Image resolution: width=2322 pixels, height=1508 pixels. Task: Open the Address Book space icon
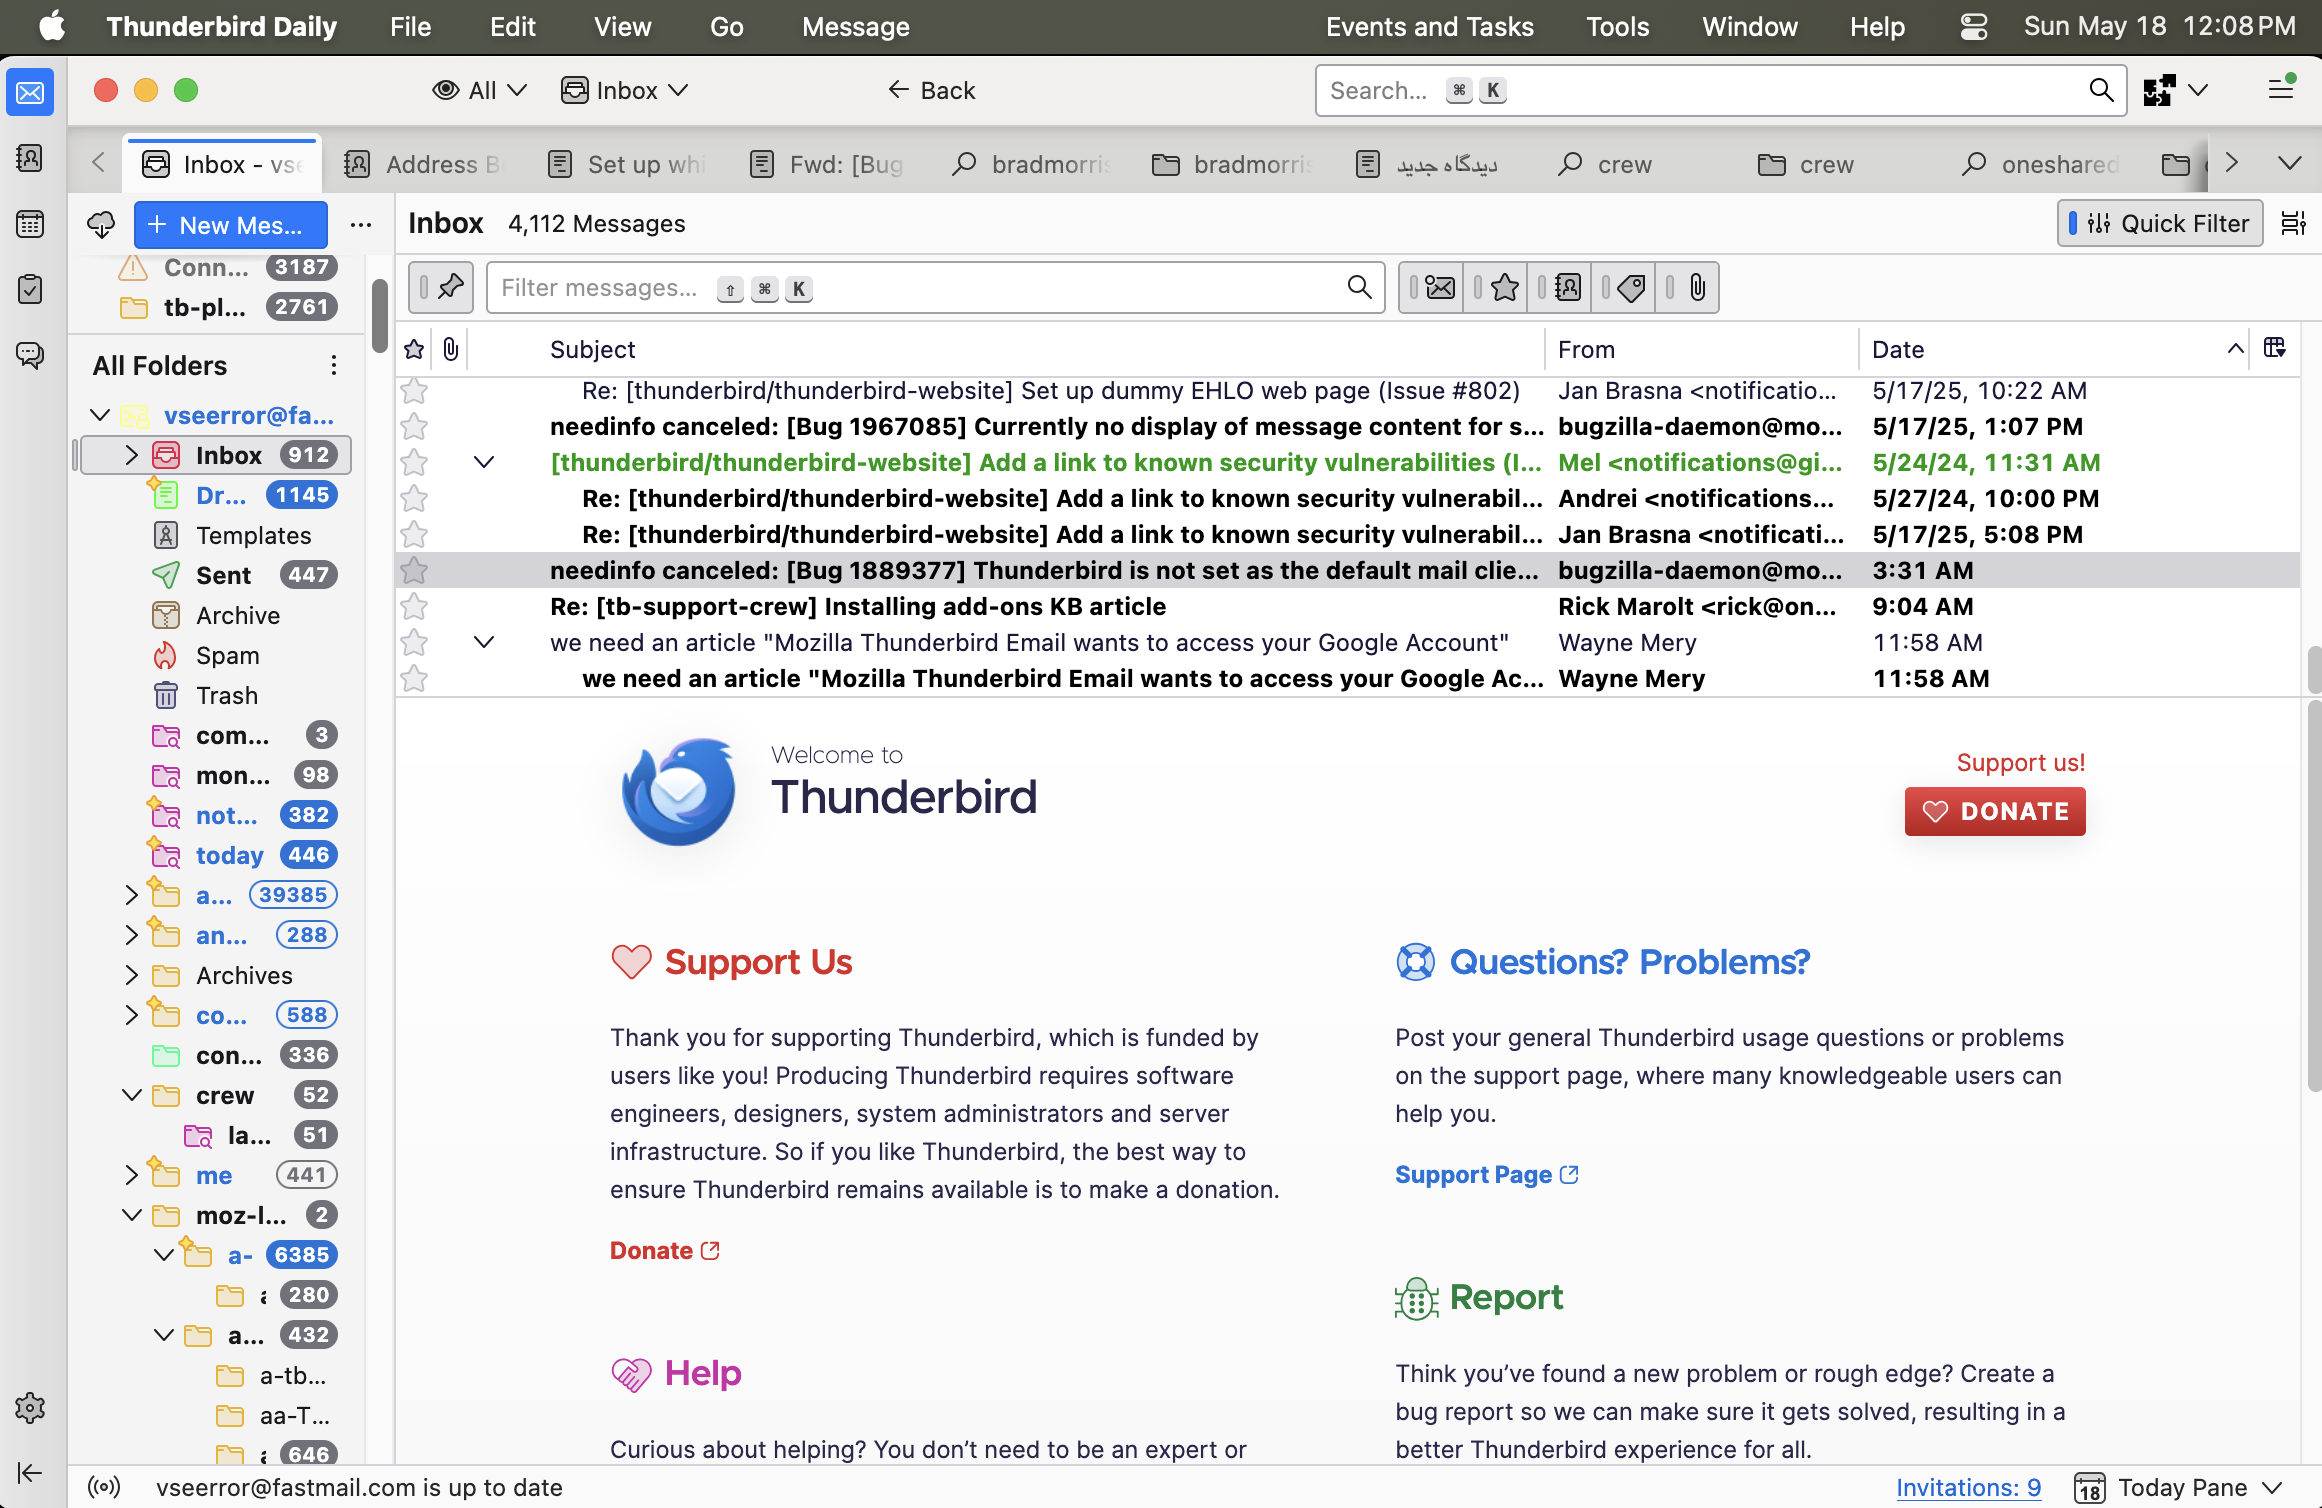pos(30,158)
